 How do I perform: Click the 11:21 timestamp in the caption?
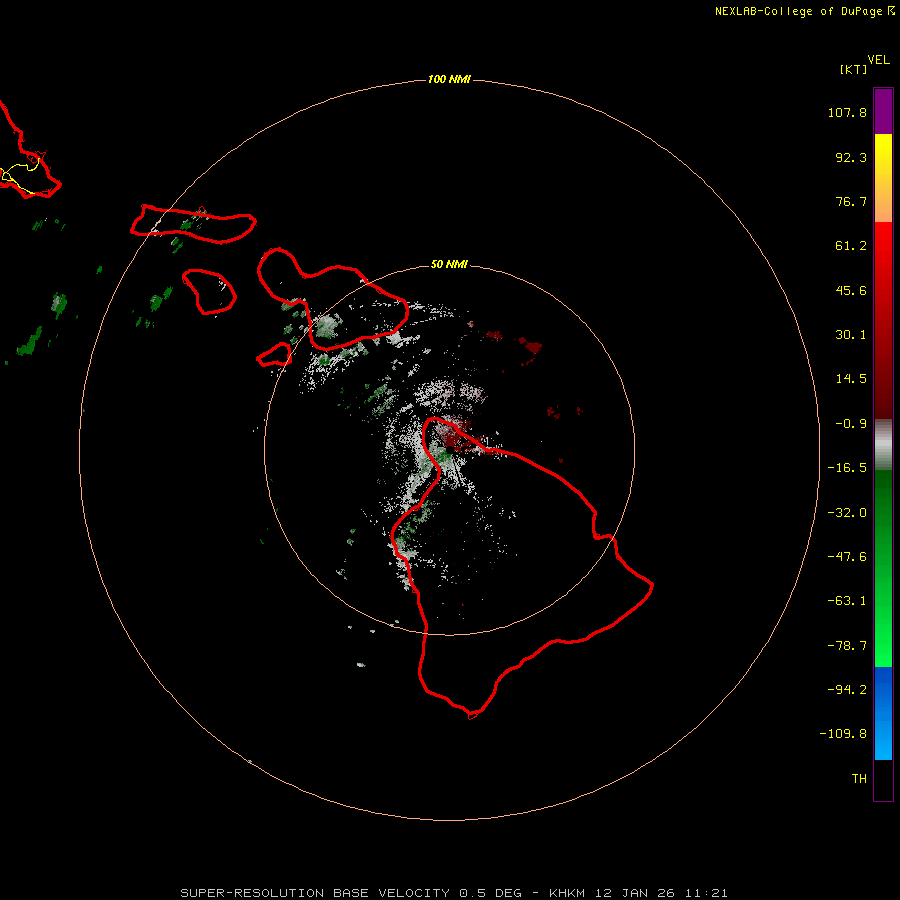pyautogui.click(x=706, y=893)
